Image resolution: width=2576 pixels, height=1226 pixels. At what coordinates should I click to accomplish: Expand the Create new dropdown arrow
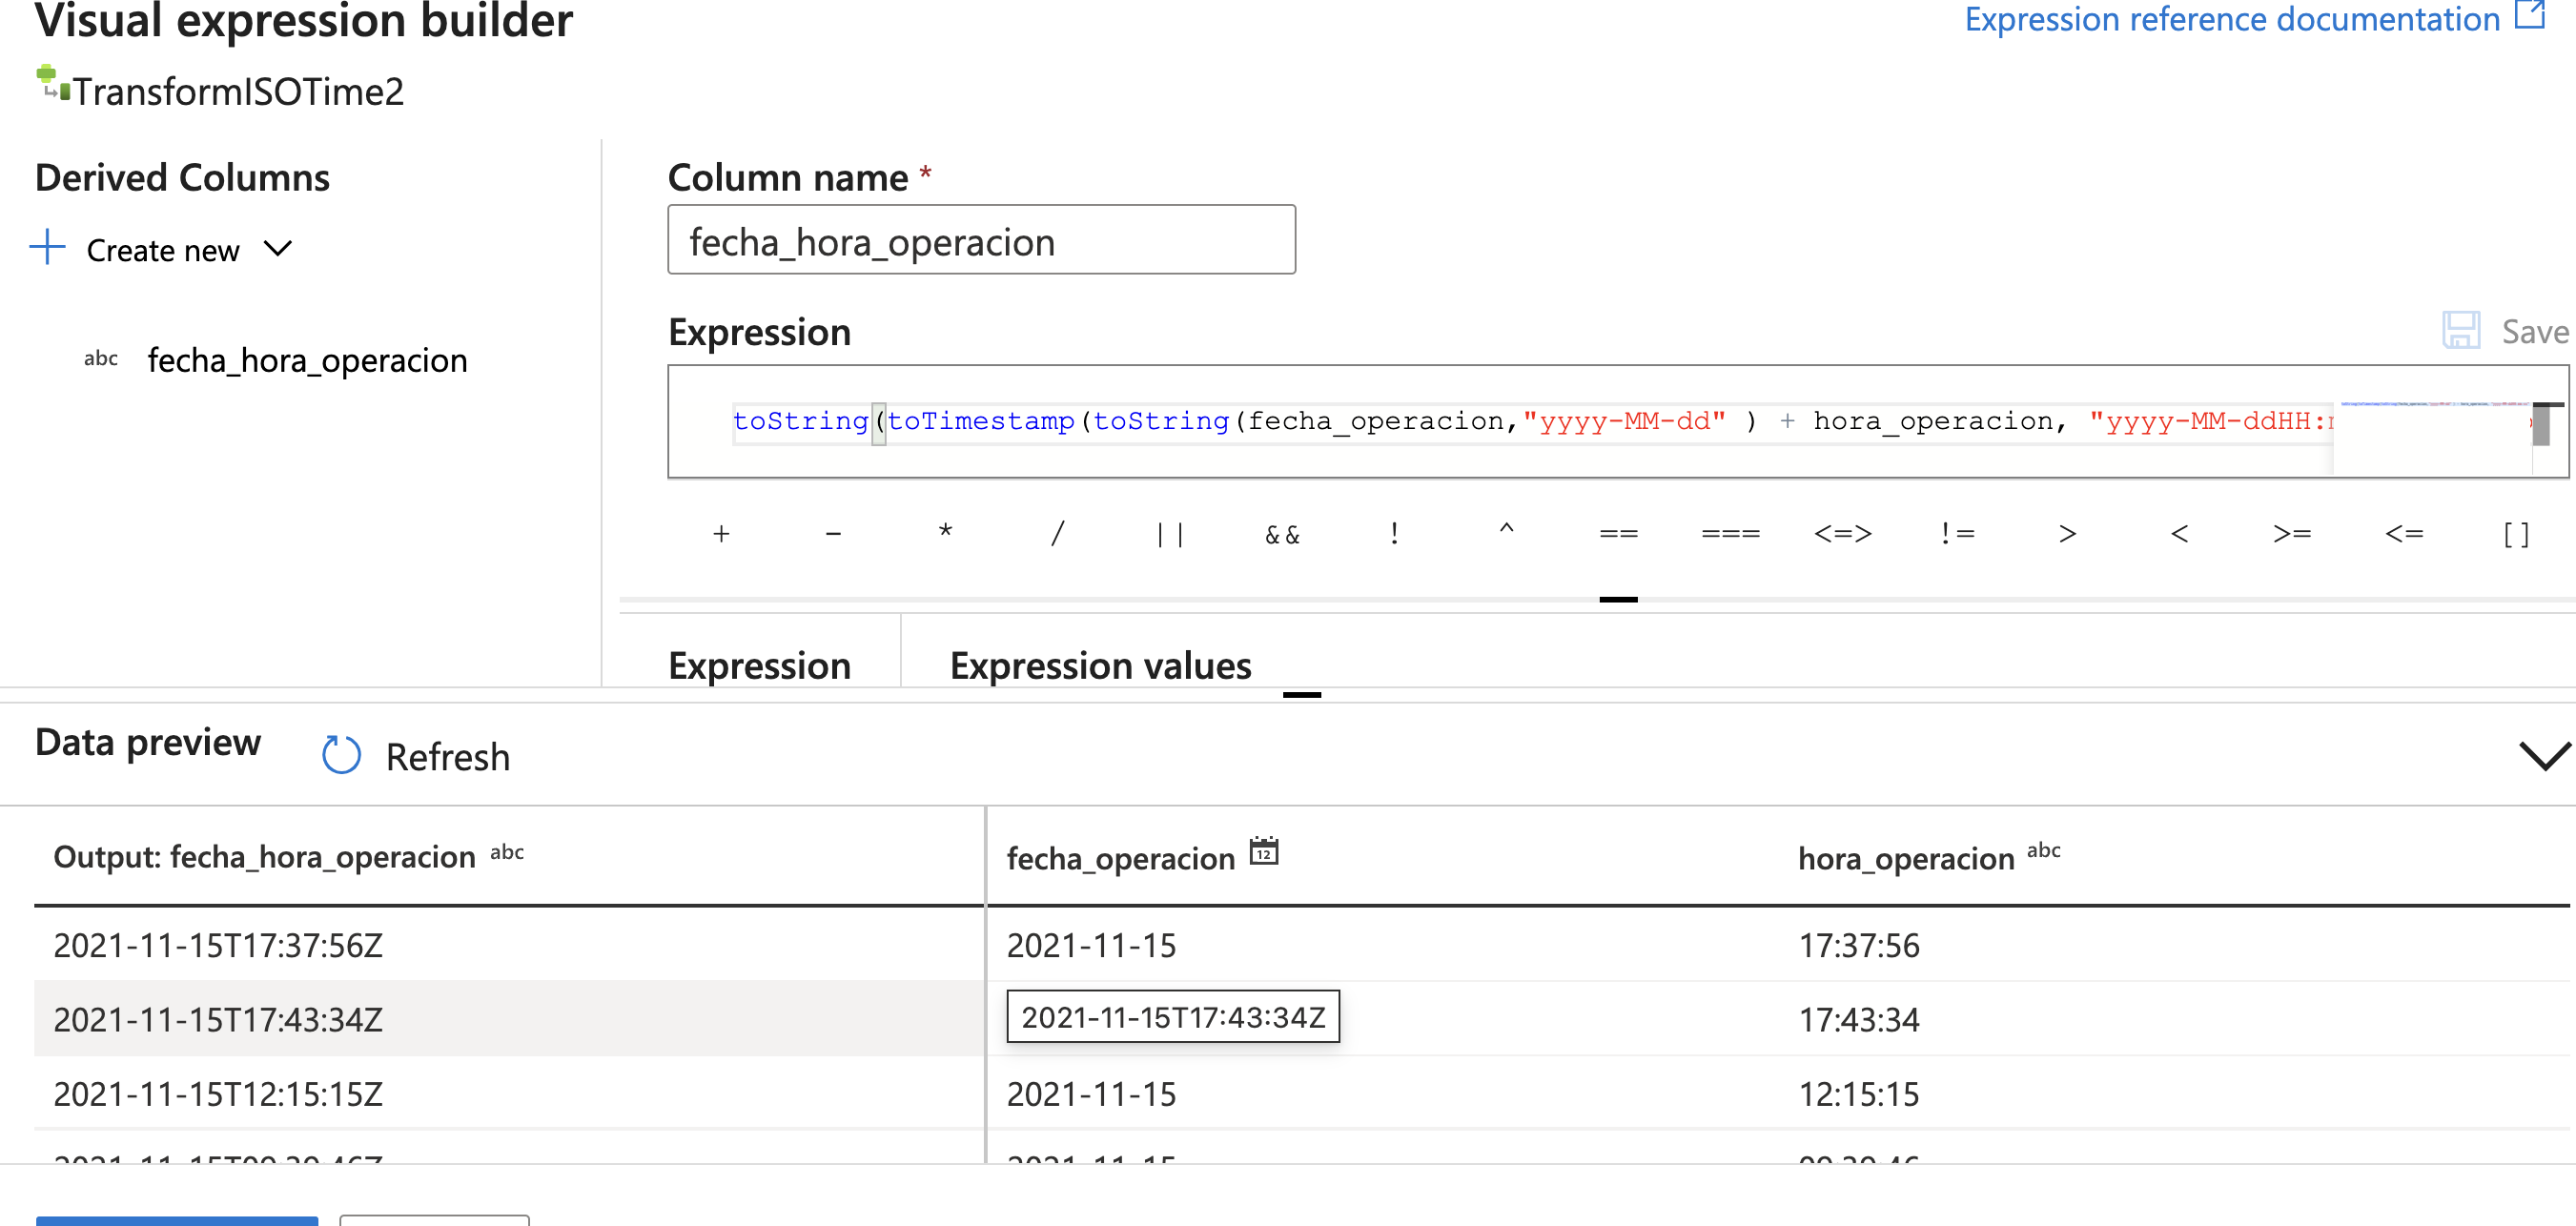pos(278,248)
